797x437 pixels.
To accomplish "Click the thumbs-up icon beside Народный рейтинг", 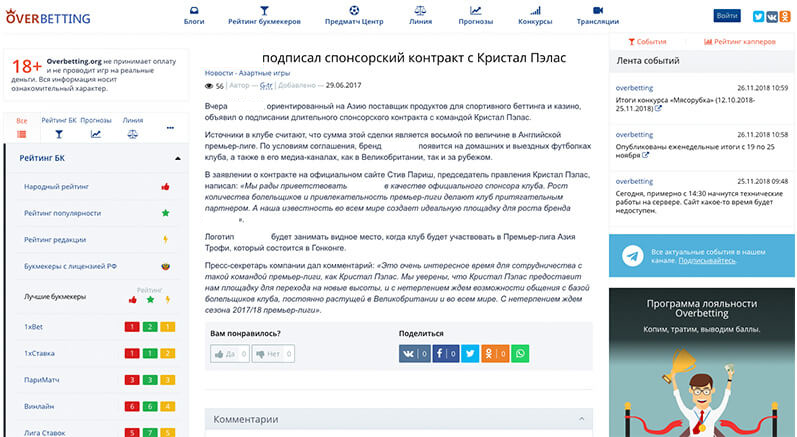I will 165,186.
